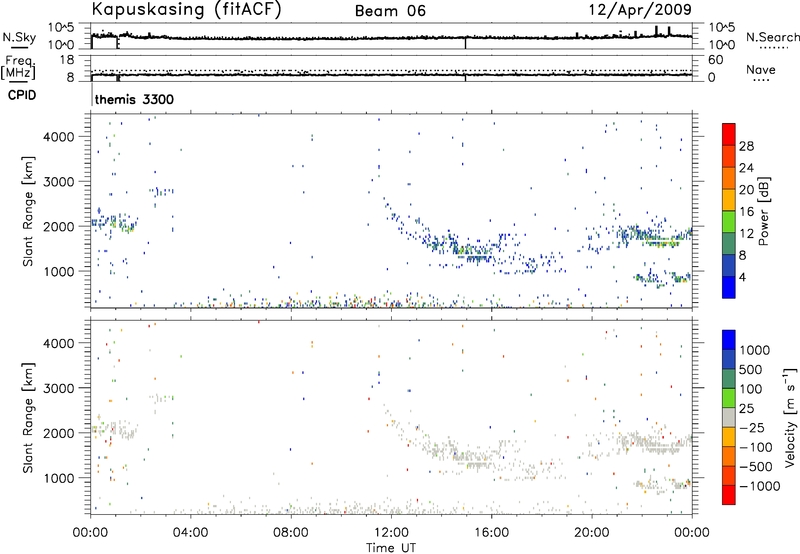Click the 16:00 time tick label
800x554 pixels.
[491, 533]
